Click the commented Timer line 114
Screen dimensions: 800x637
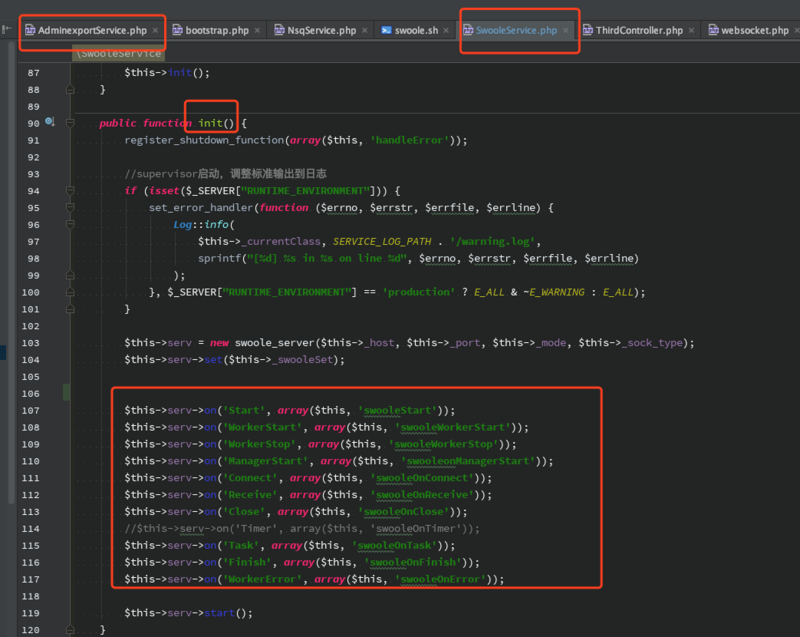302,528
